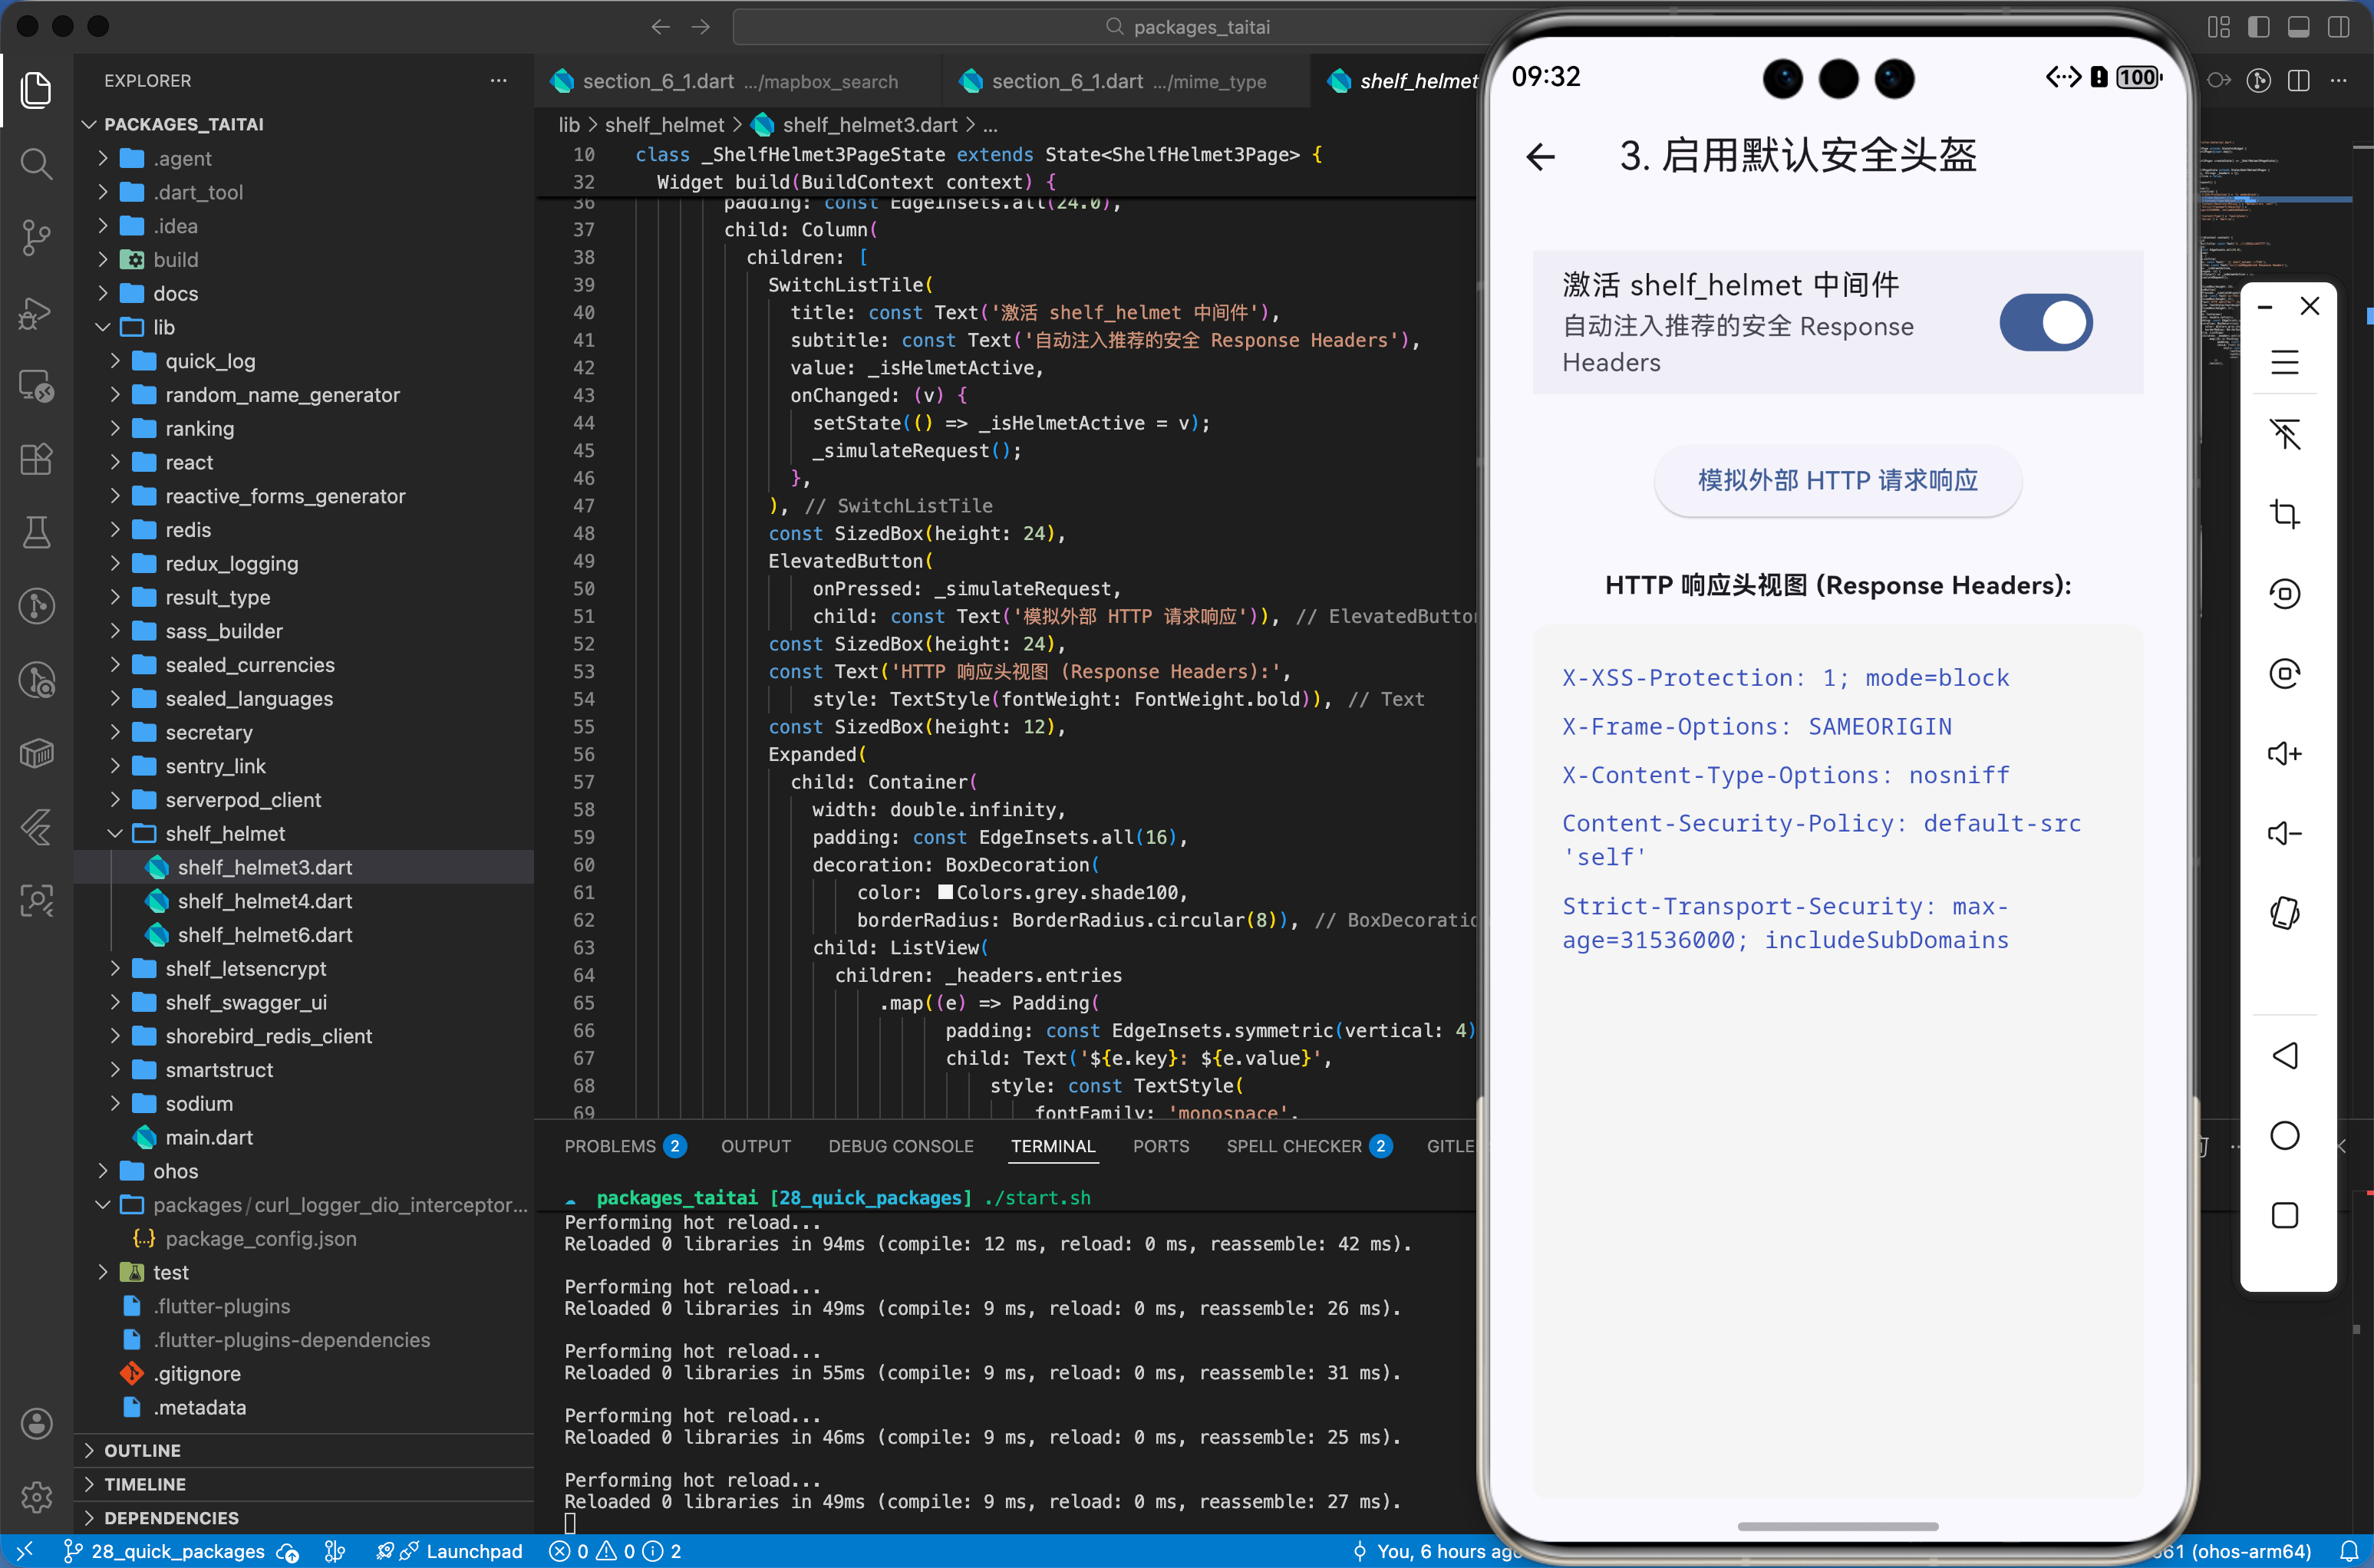Open the Extensions view icon
The height and width of the screenshot is (1568, 2374).
point(36,459)
